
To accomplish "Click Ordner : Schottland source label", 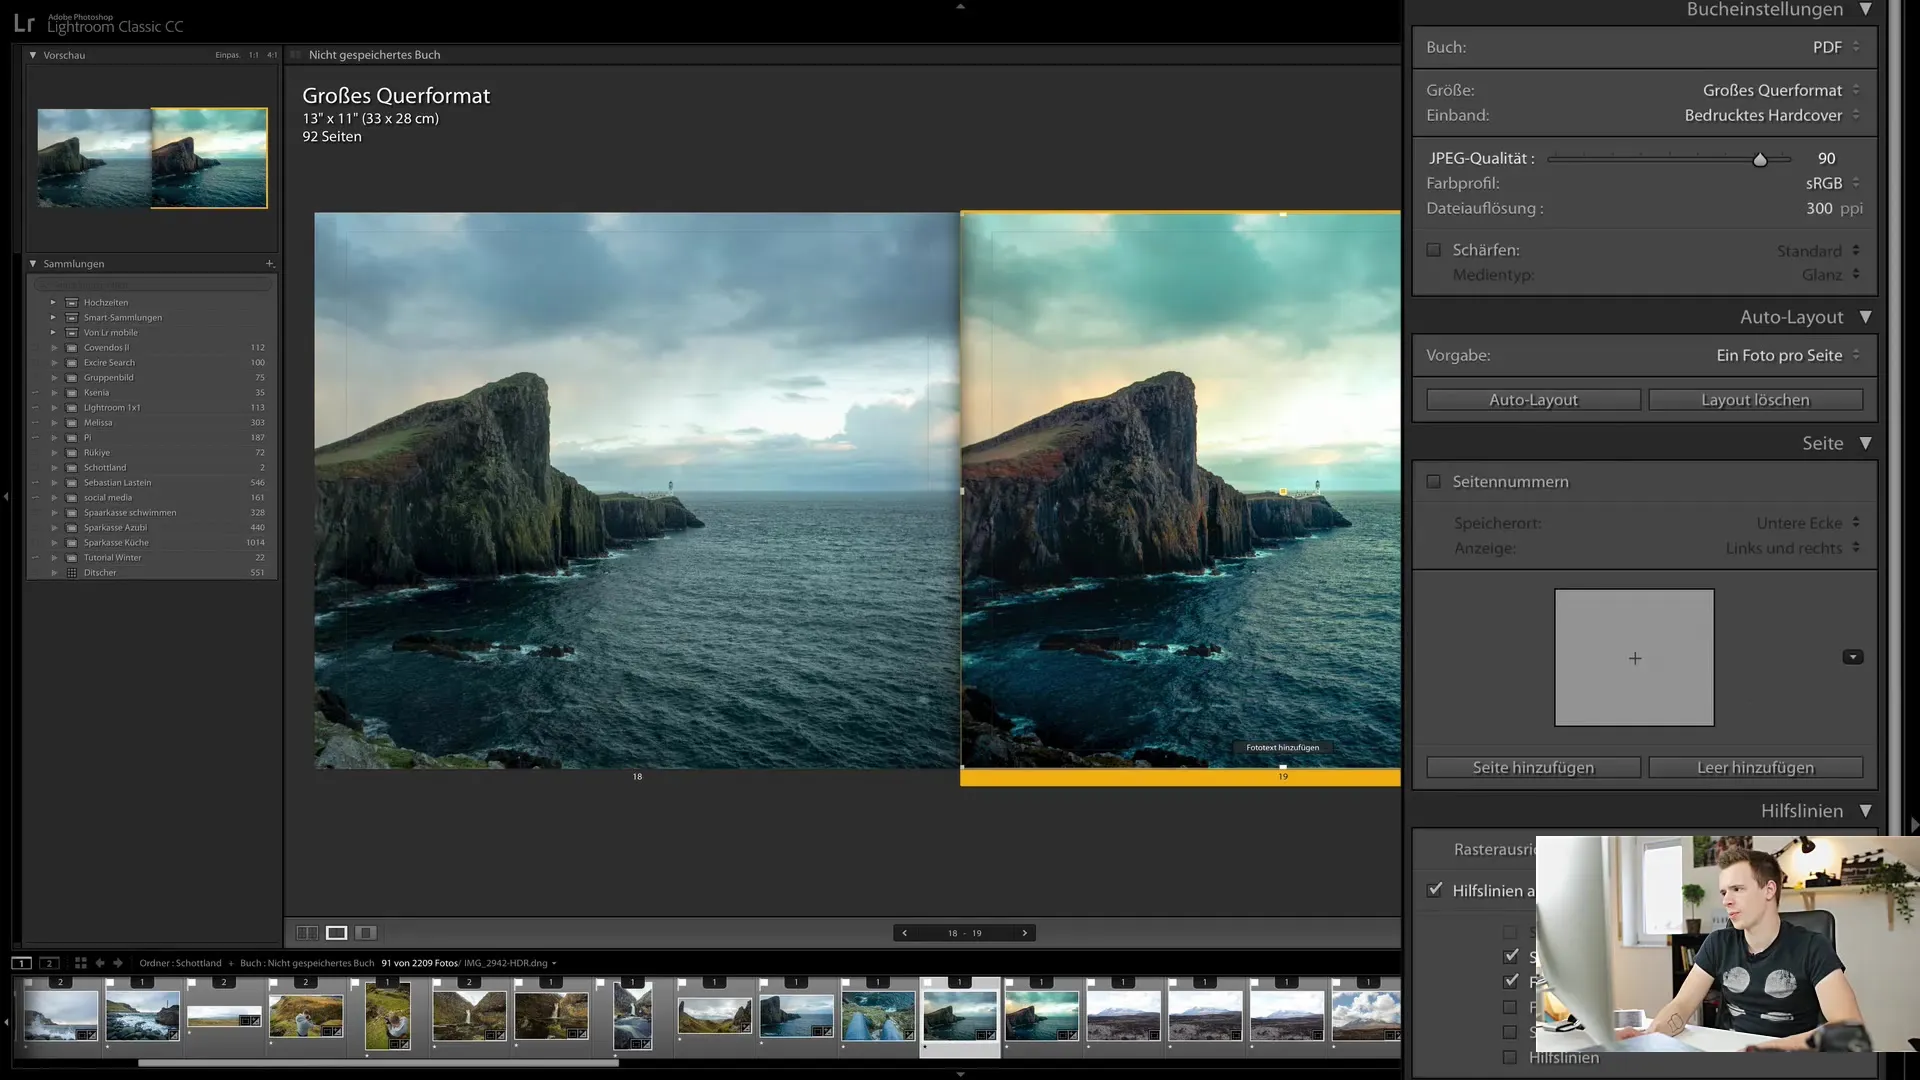I will pos(180,963).
